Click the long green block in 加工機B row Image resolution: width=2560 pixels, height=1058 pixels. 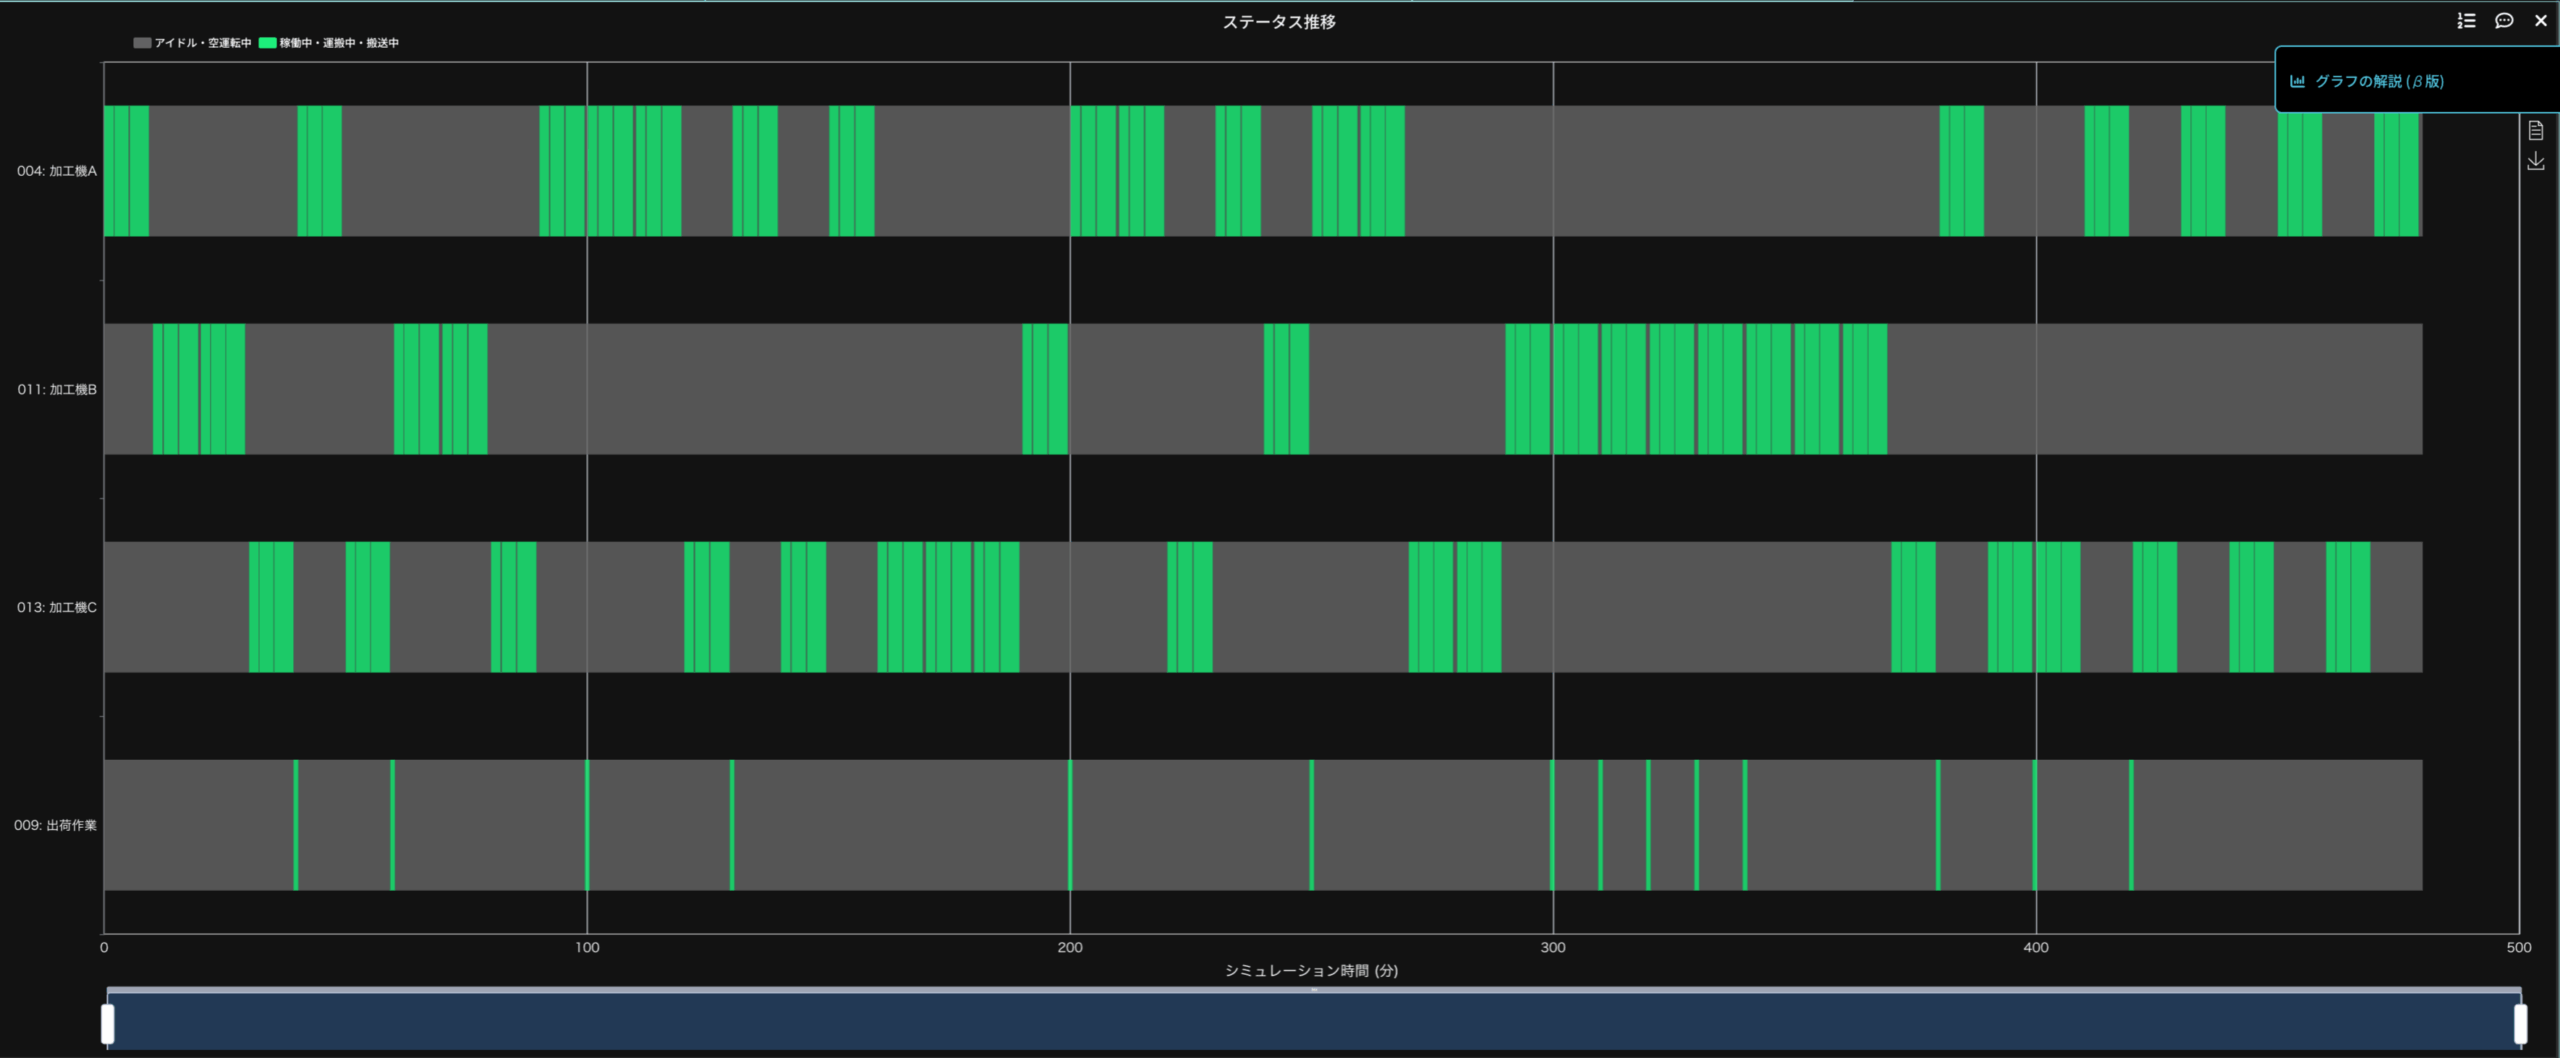(1696, 389)
